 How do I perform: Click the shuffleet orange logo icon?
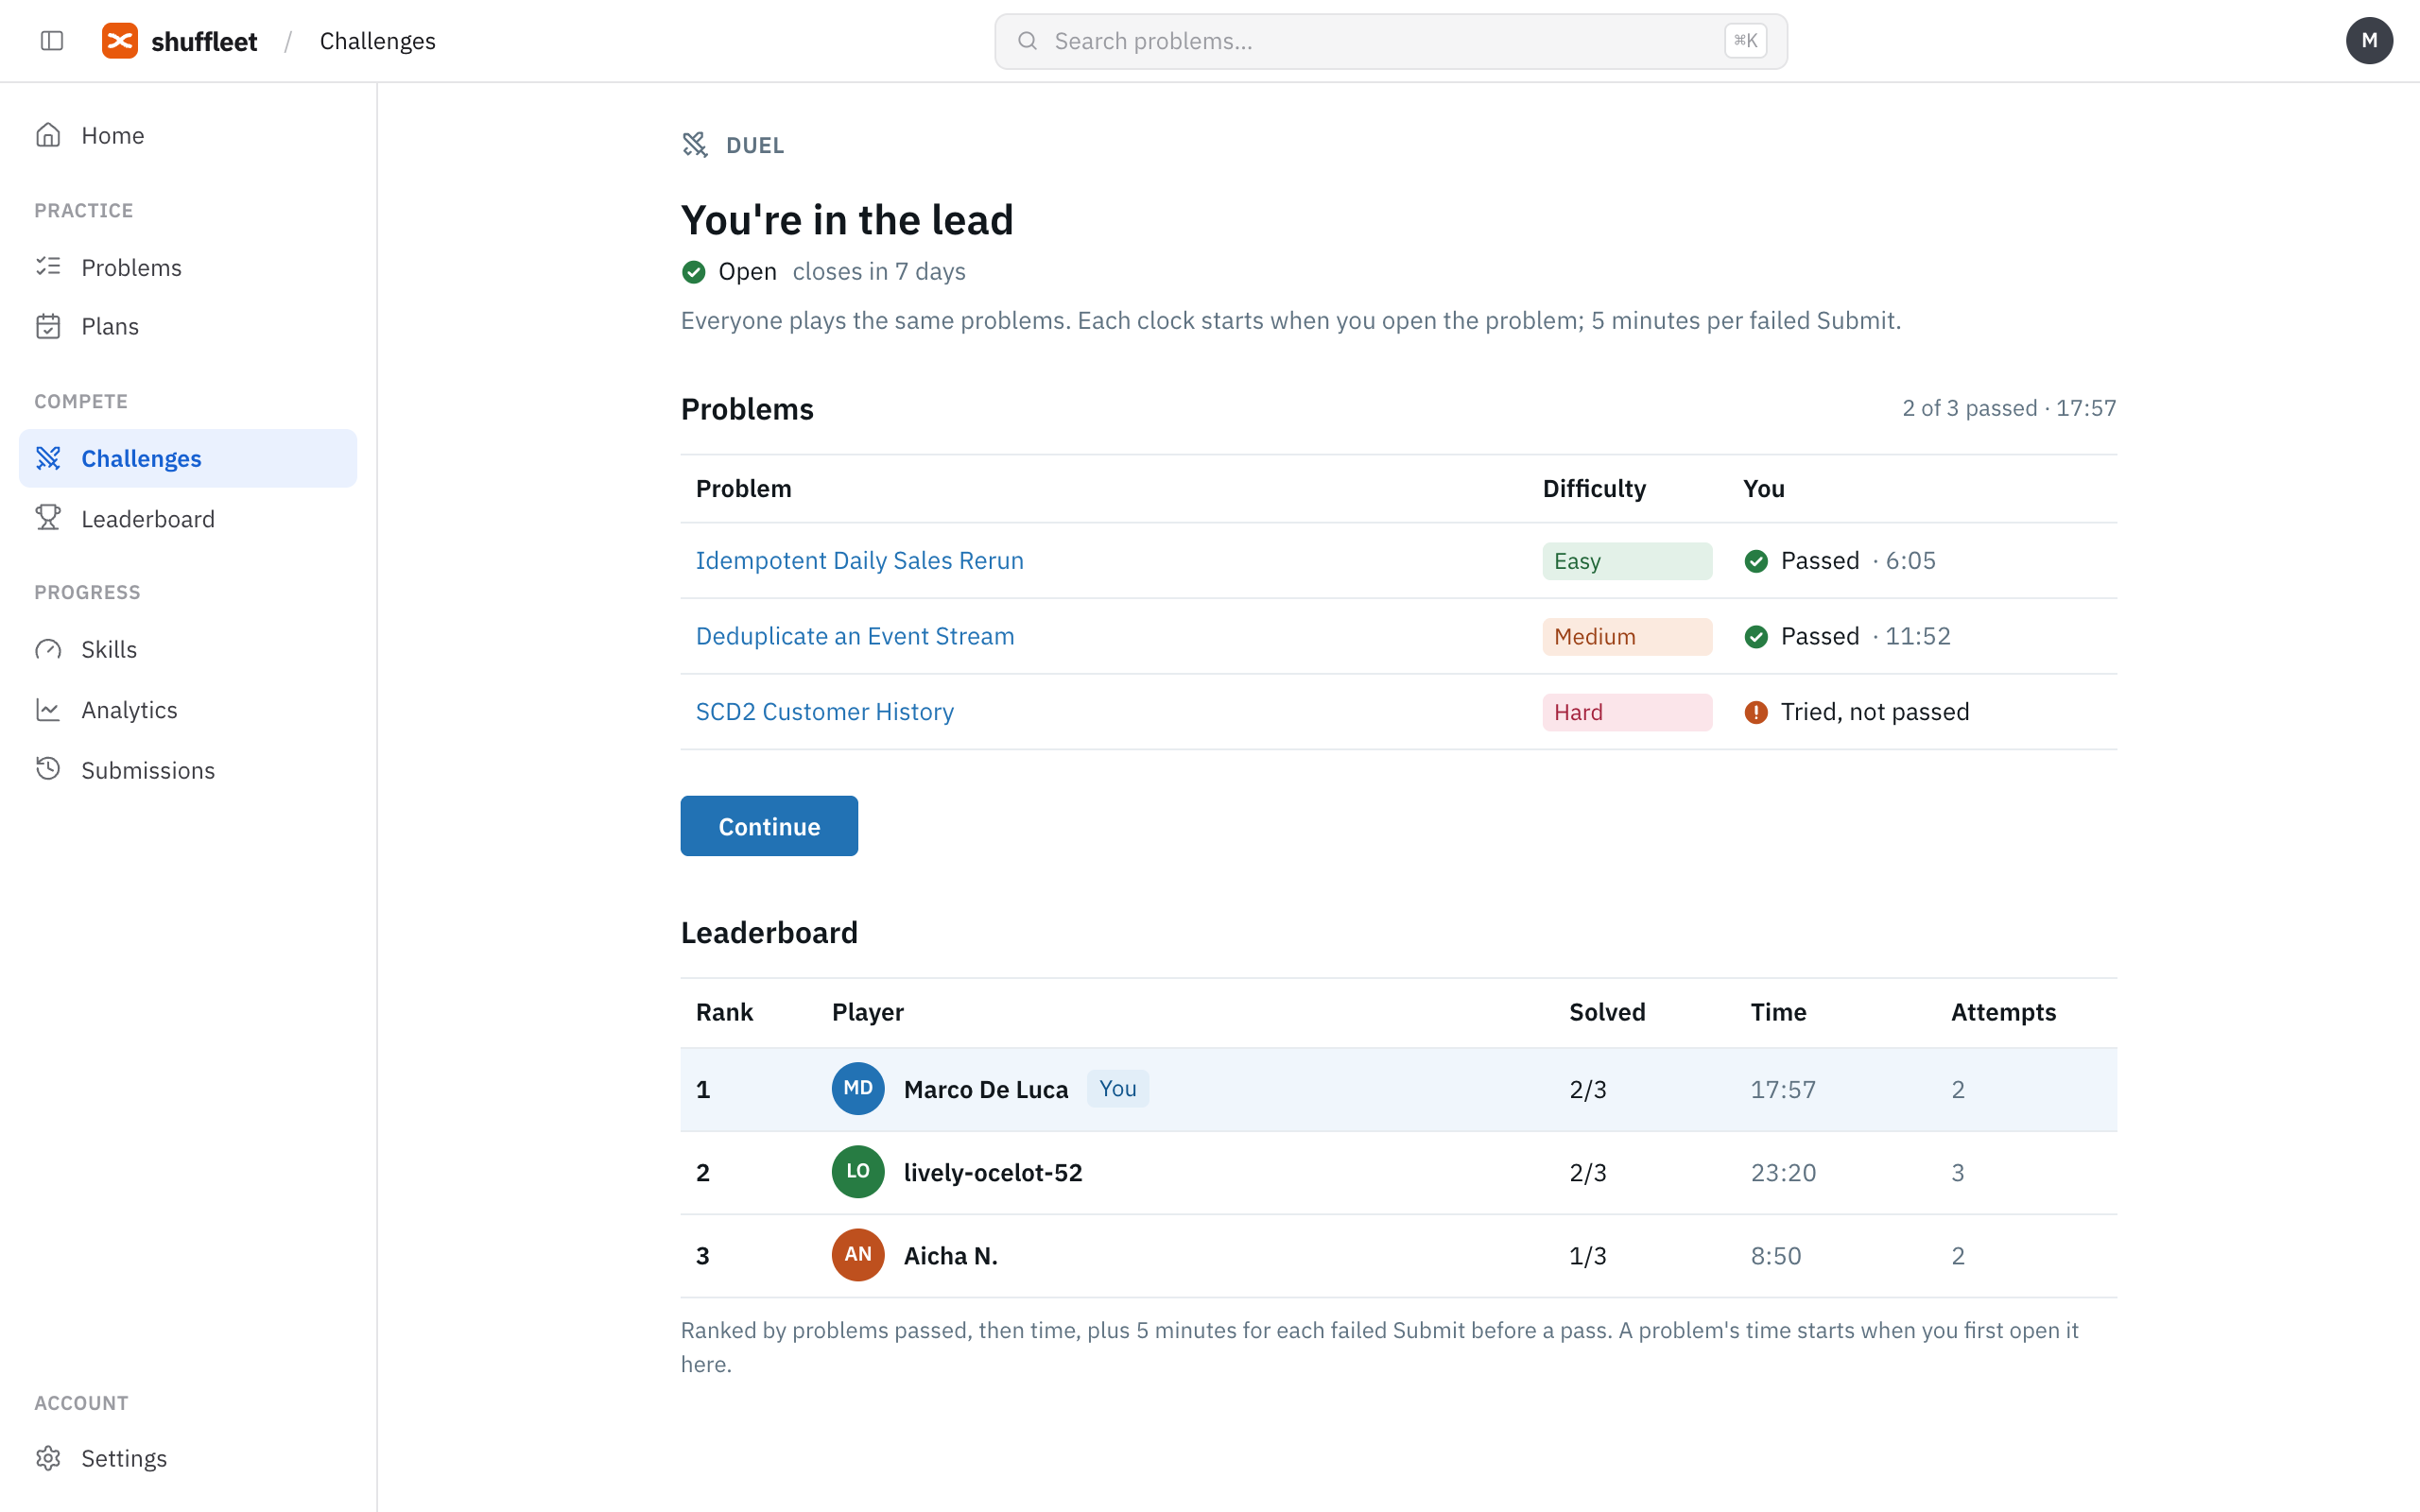point(120,41)
